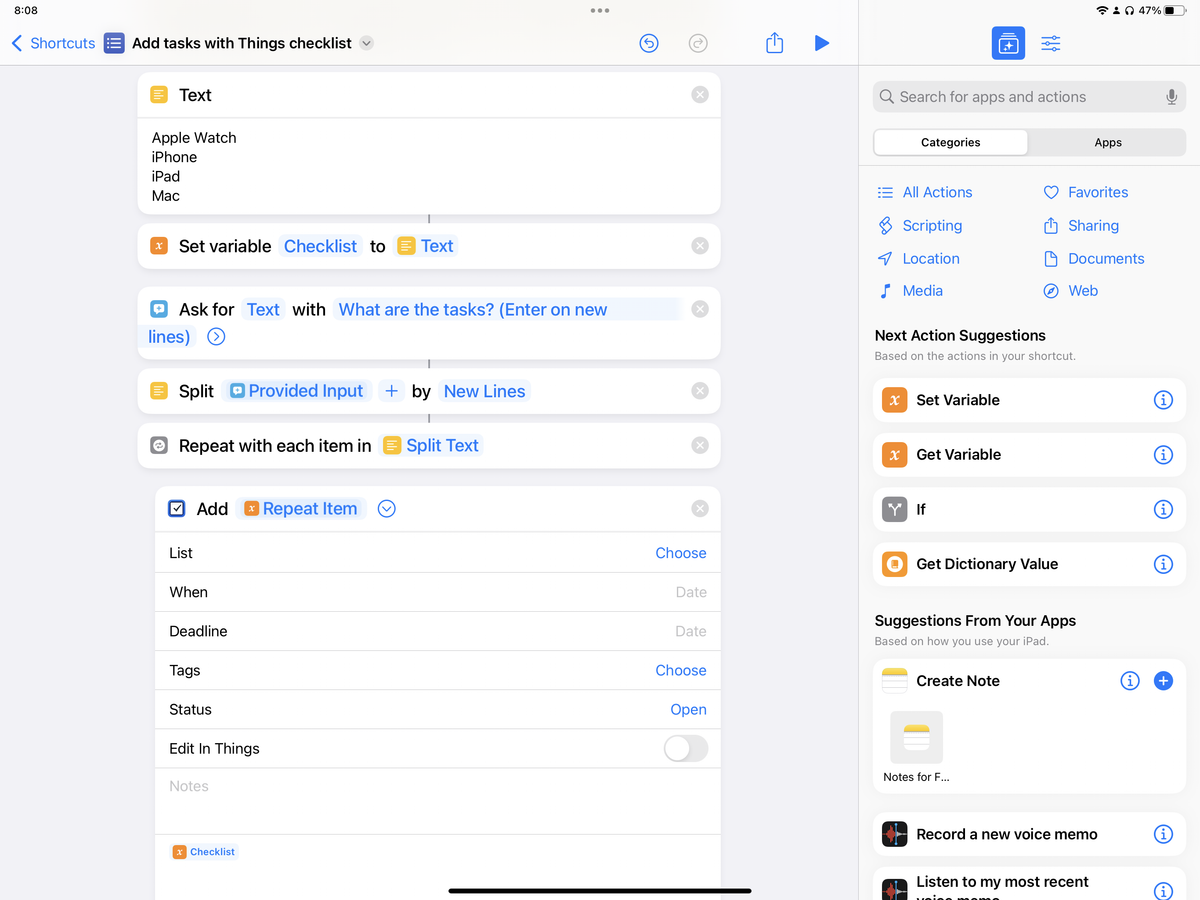Viewport: 1200px width, 900px height.
Task: Enable the Edit In Things toggle
Action: 686,748
